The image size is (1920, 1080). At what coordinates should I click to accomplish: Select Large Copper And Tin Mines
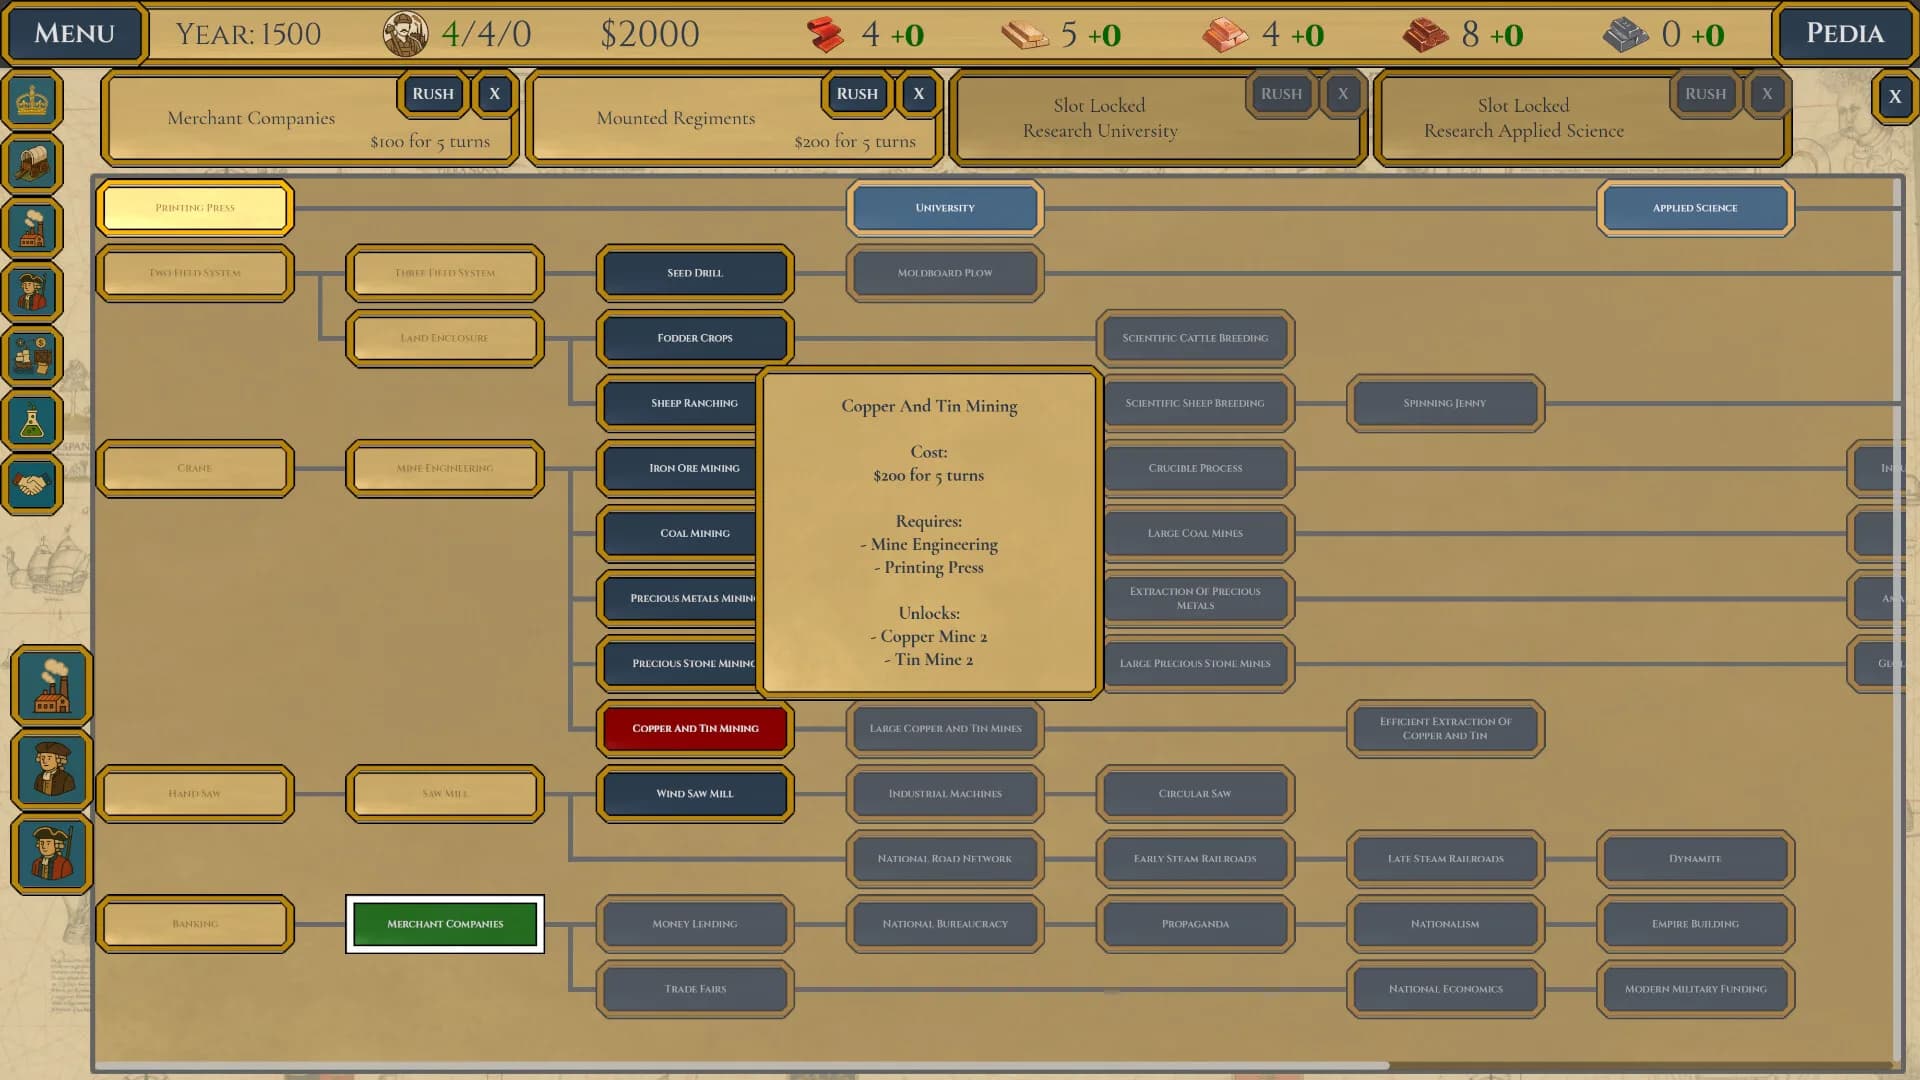point(945,728)
